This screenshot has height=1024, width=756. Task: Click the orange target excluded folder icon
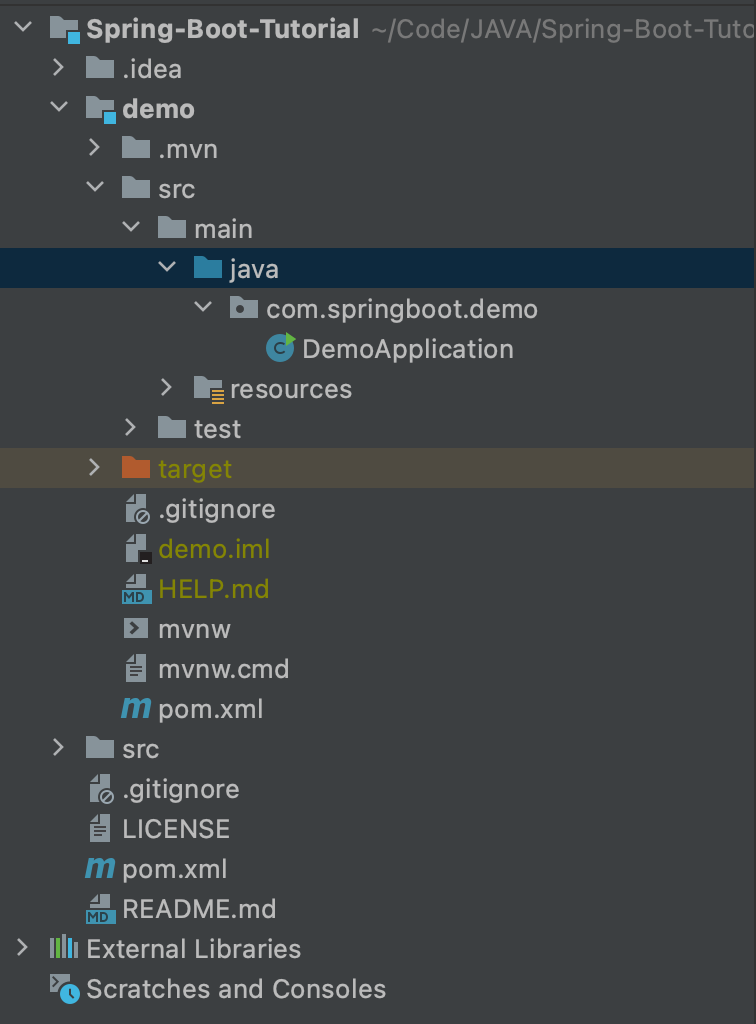pos(136,468)
